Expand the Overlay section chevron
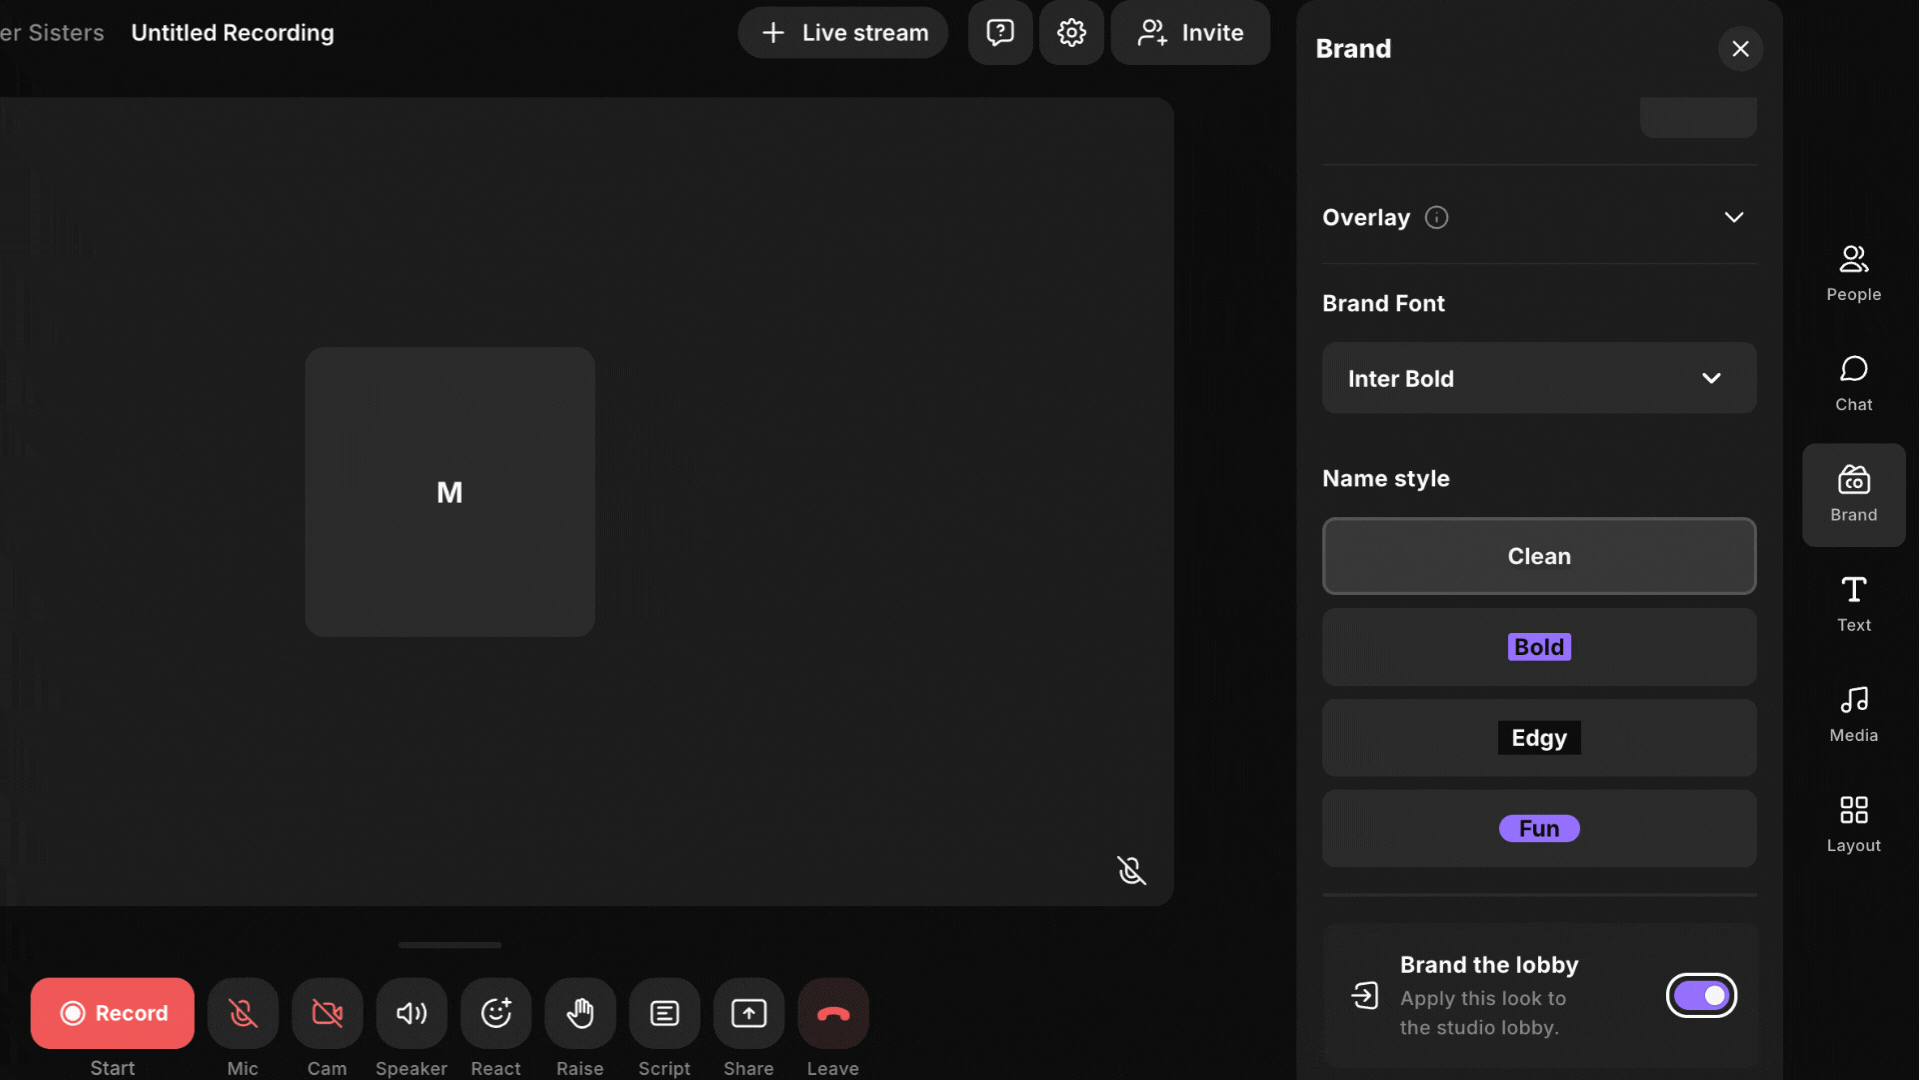This screenshot has height=1080, width=1920. click(1733, 217)
